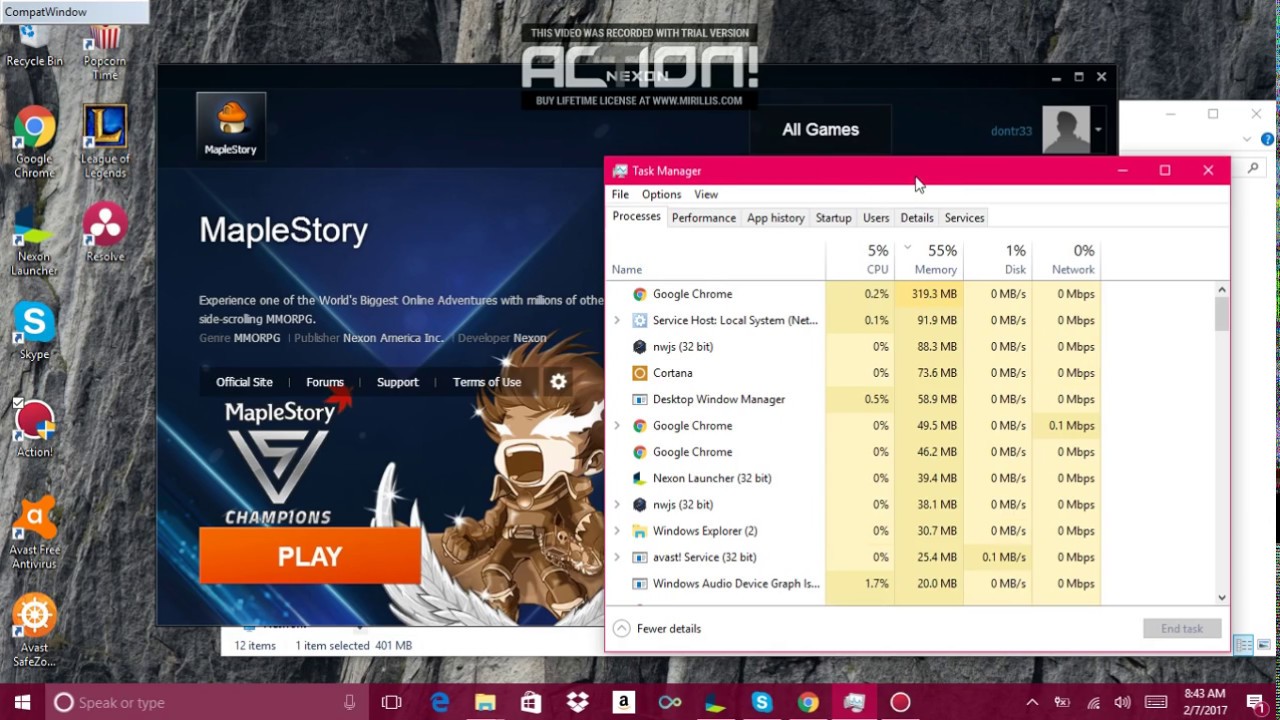Sort processes by CPU column
This screenshot has width=1280, height=720.
(x=860, y=258)
